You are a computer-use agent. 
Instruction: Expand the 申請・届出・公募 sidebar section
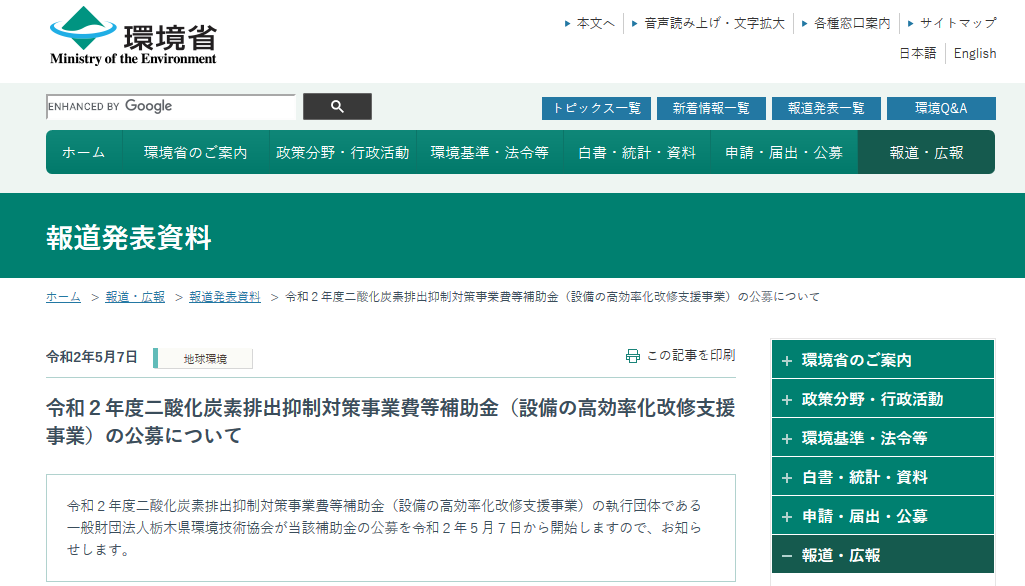[881, 515]
